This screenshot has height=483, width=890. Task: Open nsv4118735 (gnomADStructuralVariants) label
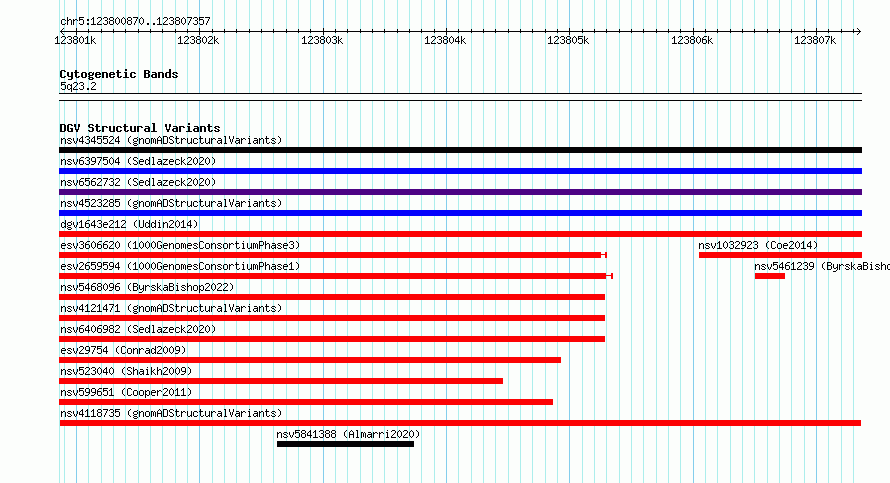pyautogui.click(x=171, y=413)
